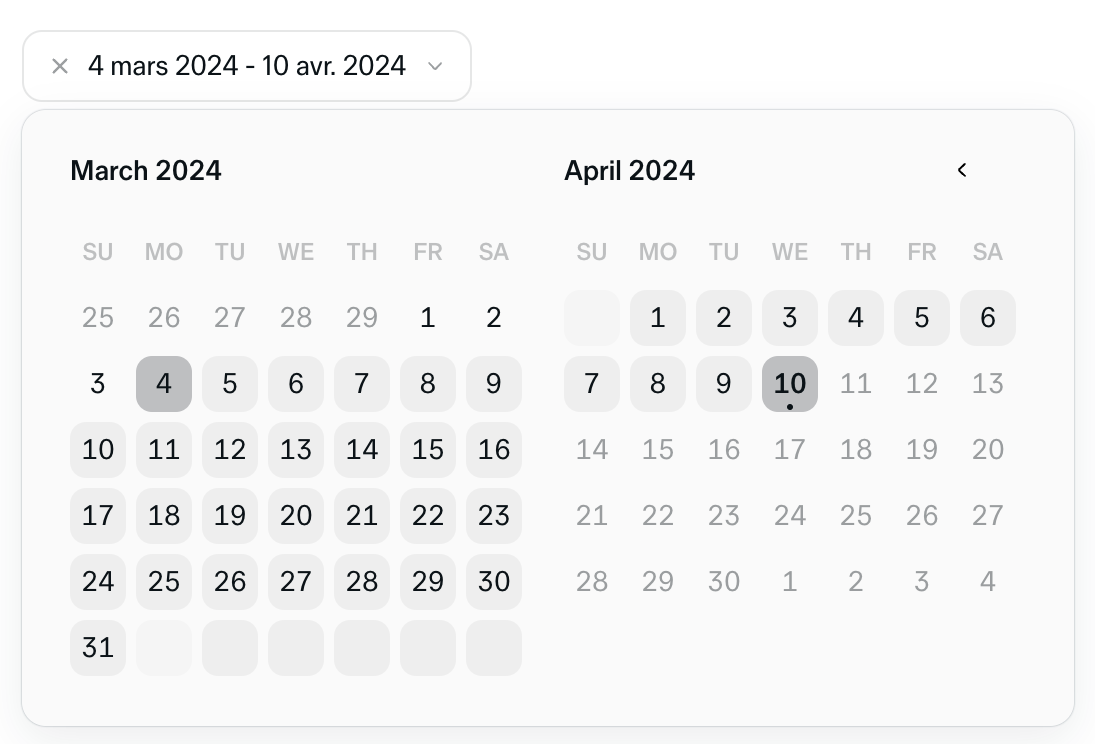Click the March 2024 month heading

pos(145,170)
